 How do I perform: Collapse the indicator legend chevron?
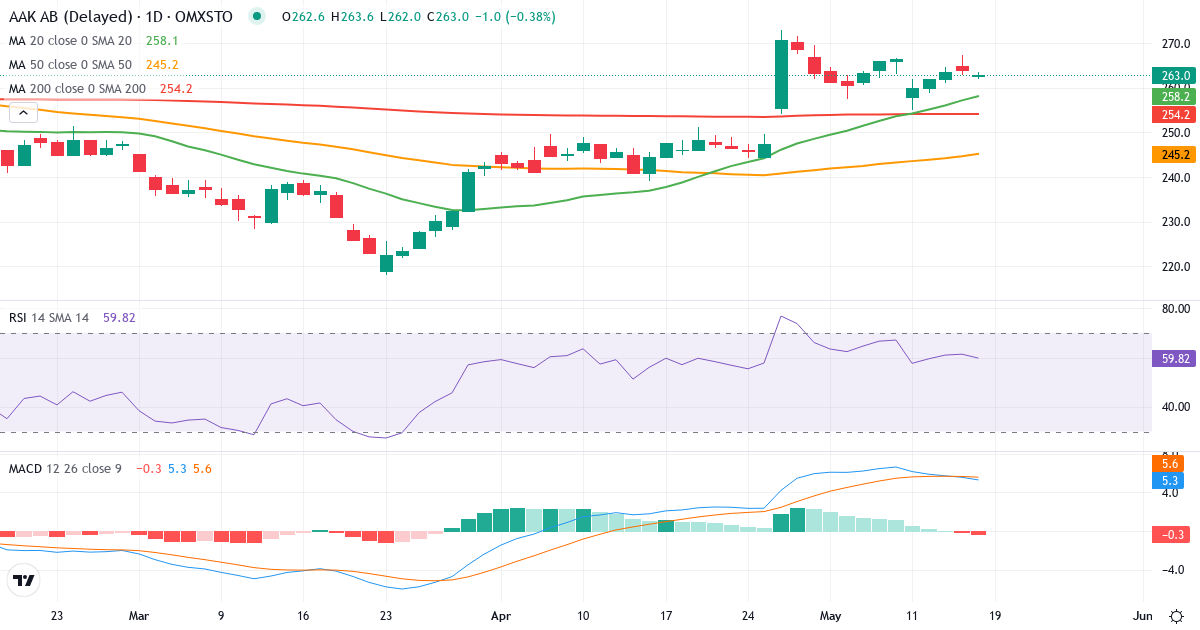(x=23, y=113)
